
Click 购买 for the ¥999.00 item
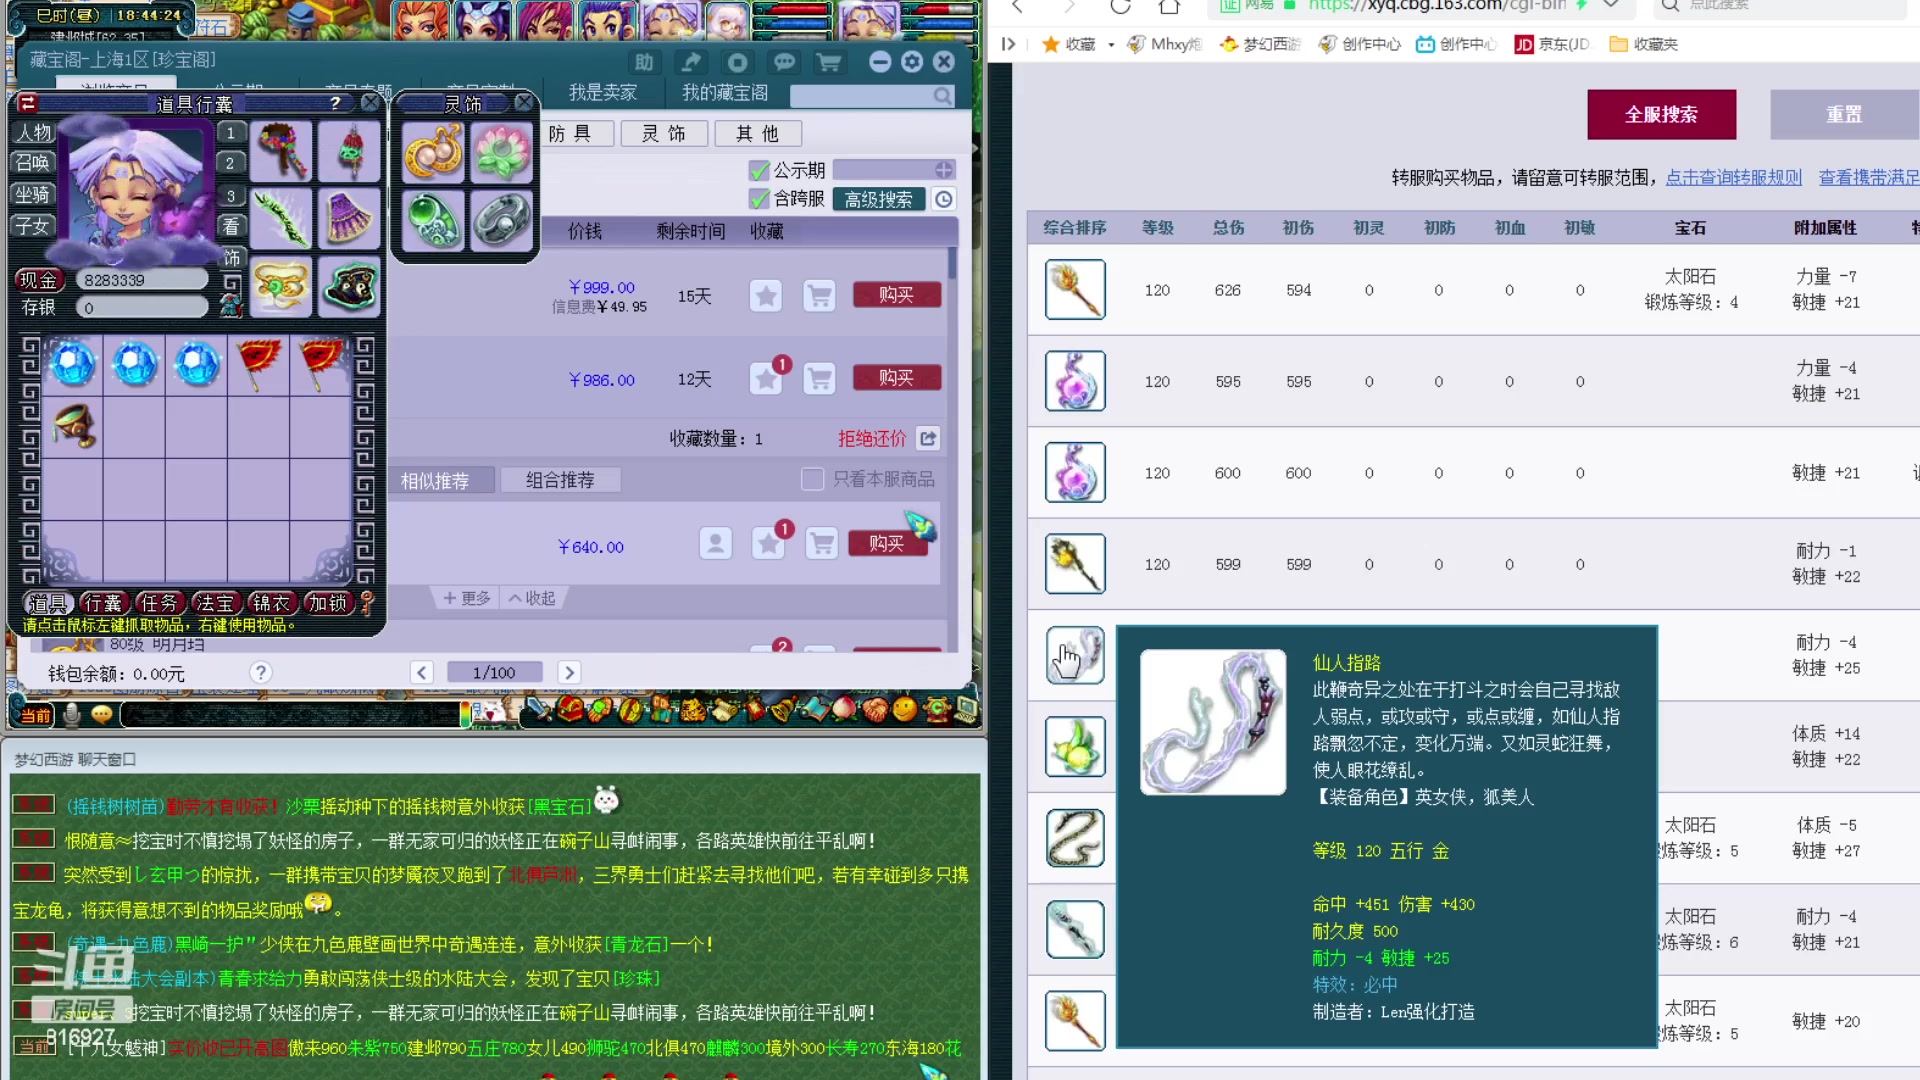tap(897, 294)
